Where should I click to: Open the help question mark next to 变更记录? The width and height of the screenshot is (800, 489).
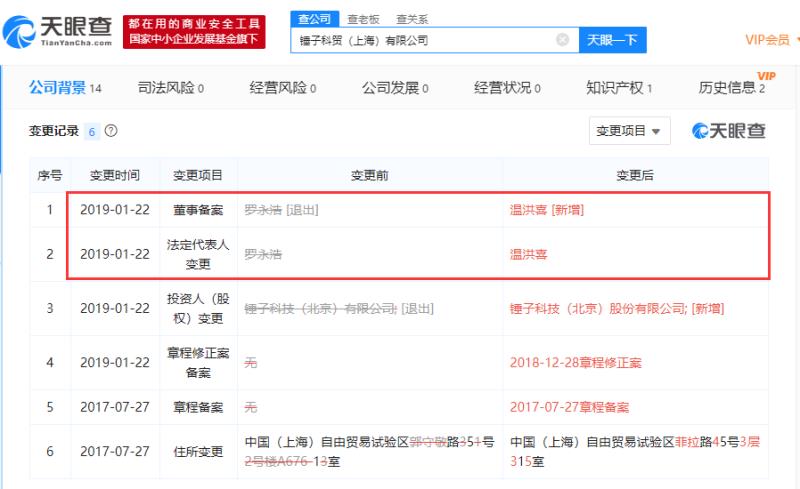(111, 131)
